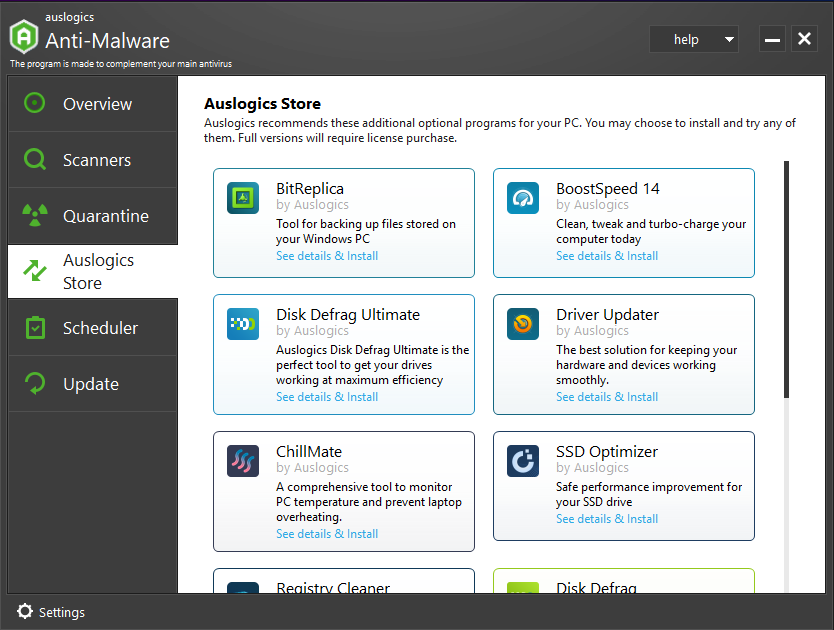Click the Auslogics Anti-Malware shield logo
This screenshot has height=630, width=834.
tap(24, 36)
